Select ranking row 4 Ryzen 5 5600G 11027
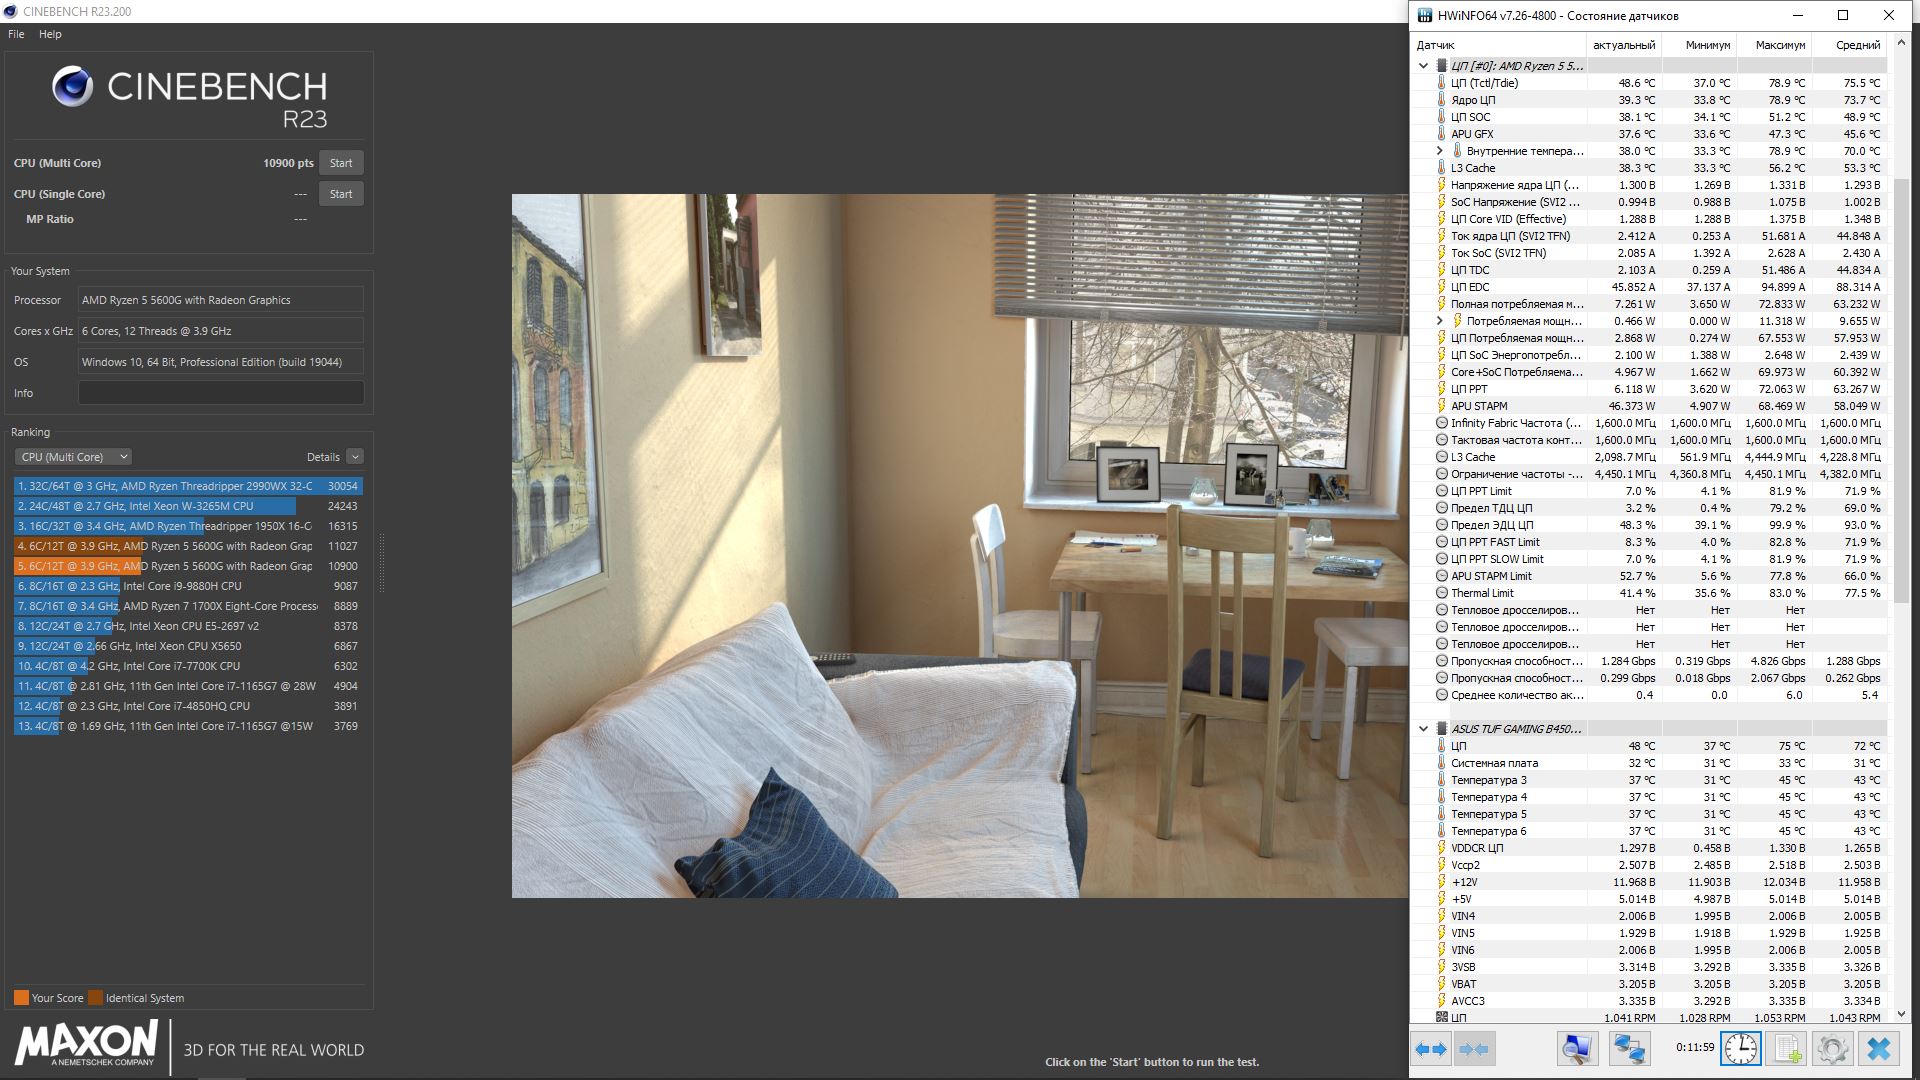This screenshot has width=1920, height=1080. (x=188, y=546)
